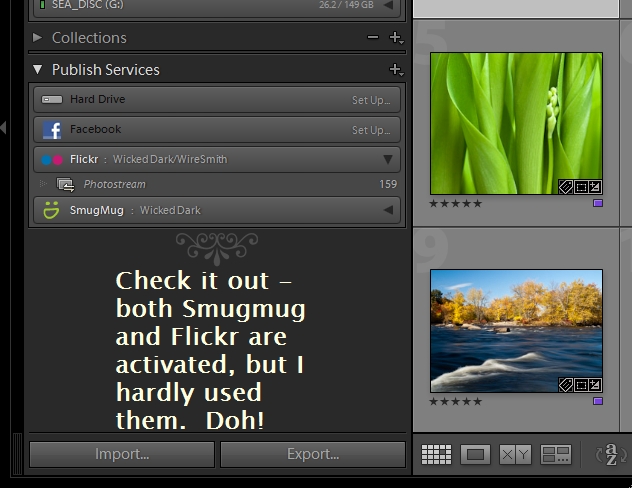Open Survey view

556,455
